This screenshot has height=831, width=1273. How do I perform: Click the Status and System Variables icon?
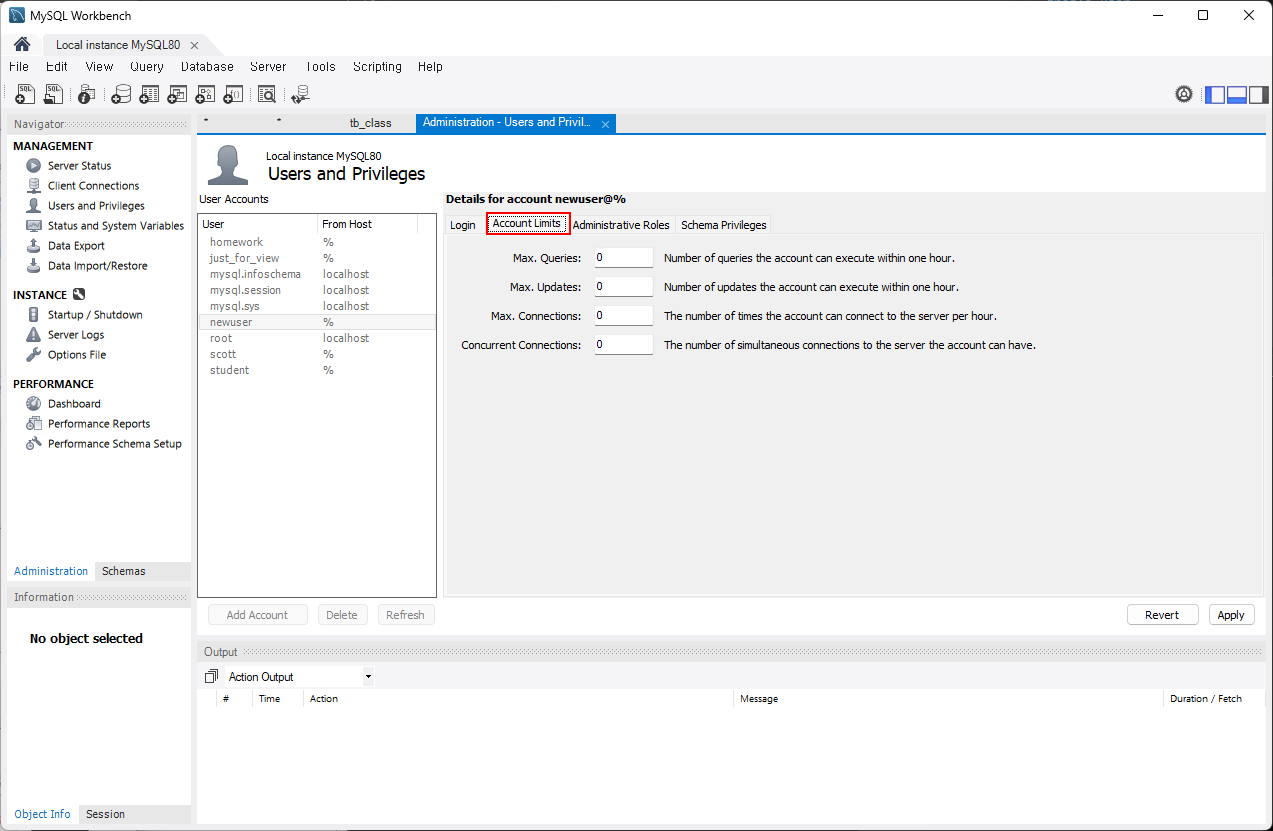[34, 226]
